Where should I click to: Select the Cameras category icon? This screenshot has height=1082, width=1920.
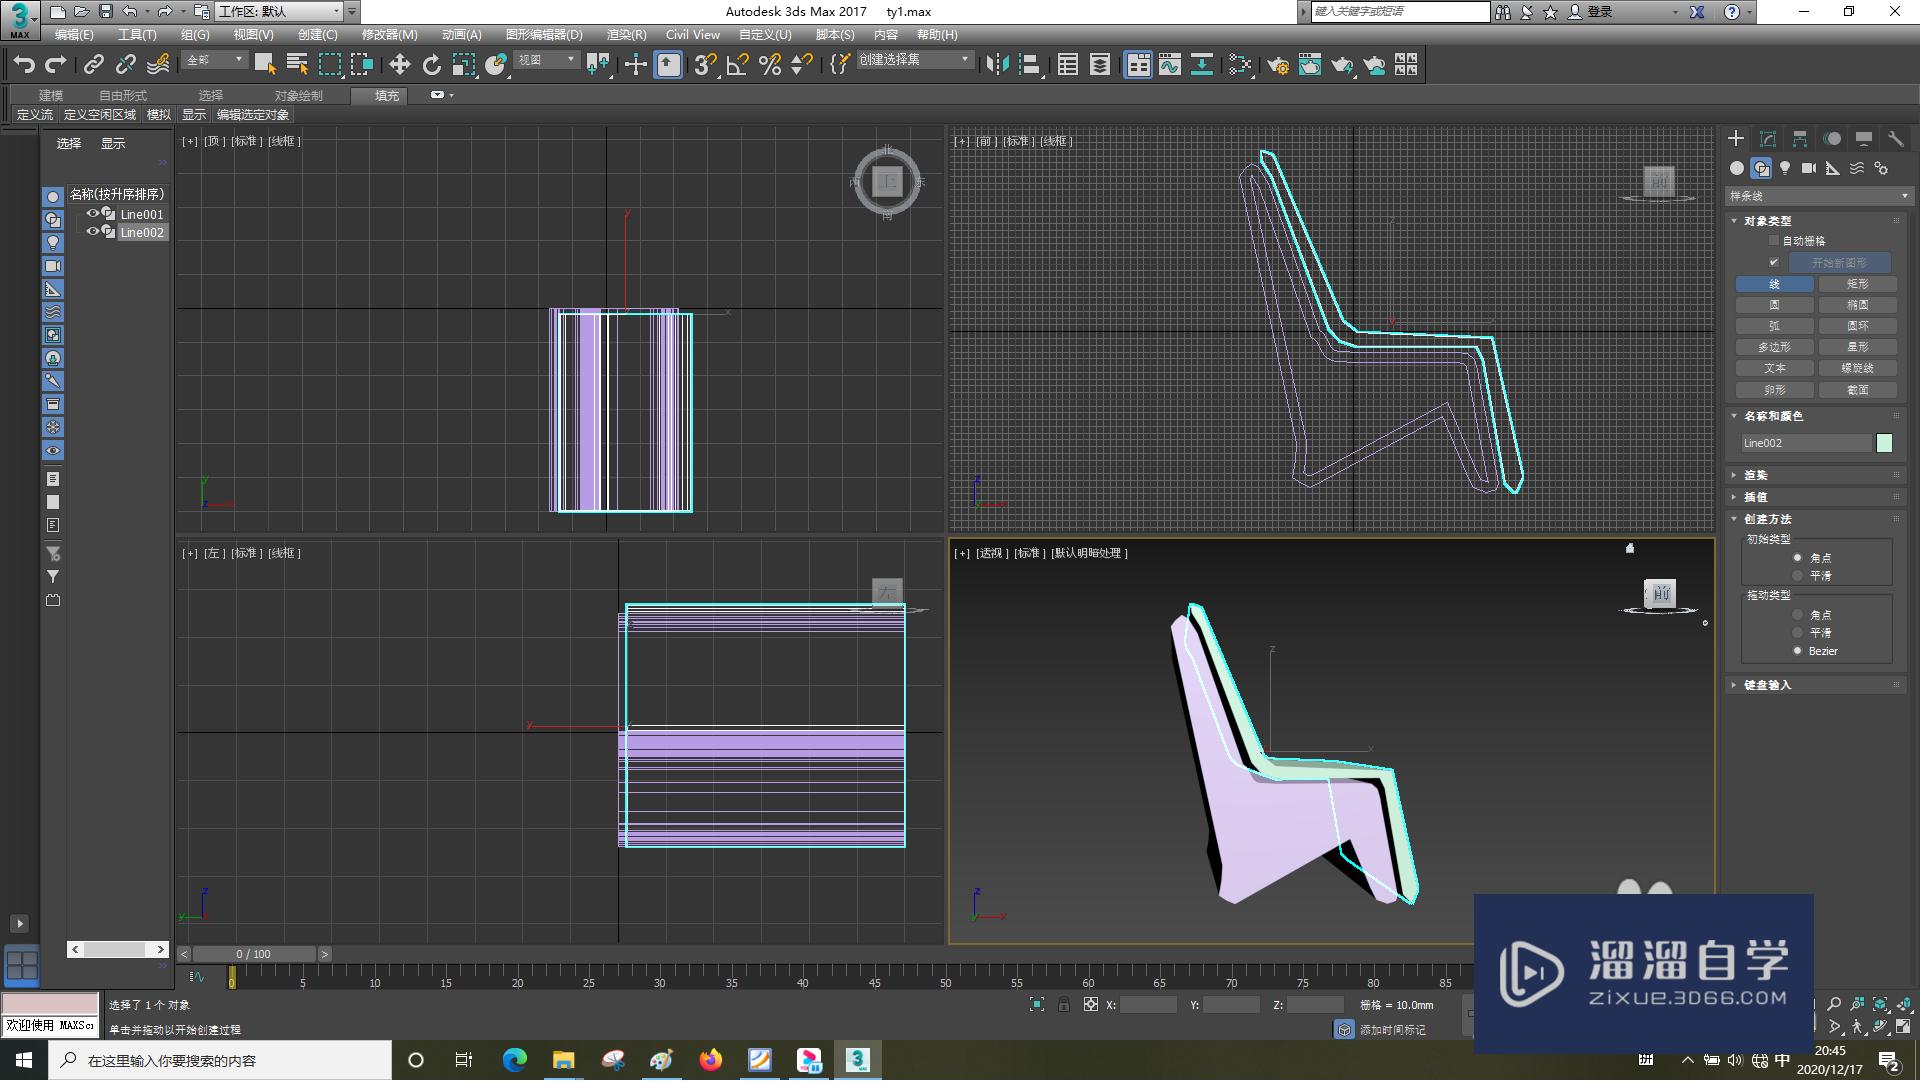[x=1809, y=168]
